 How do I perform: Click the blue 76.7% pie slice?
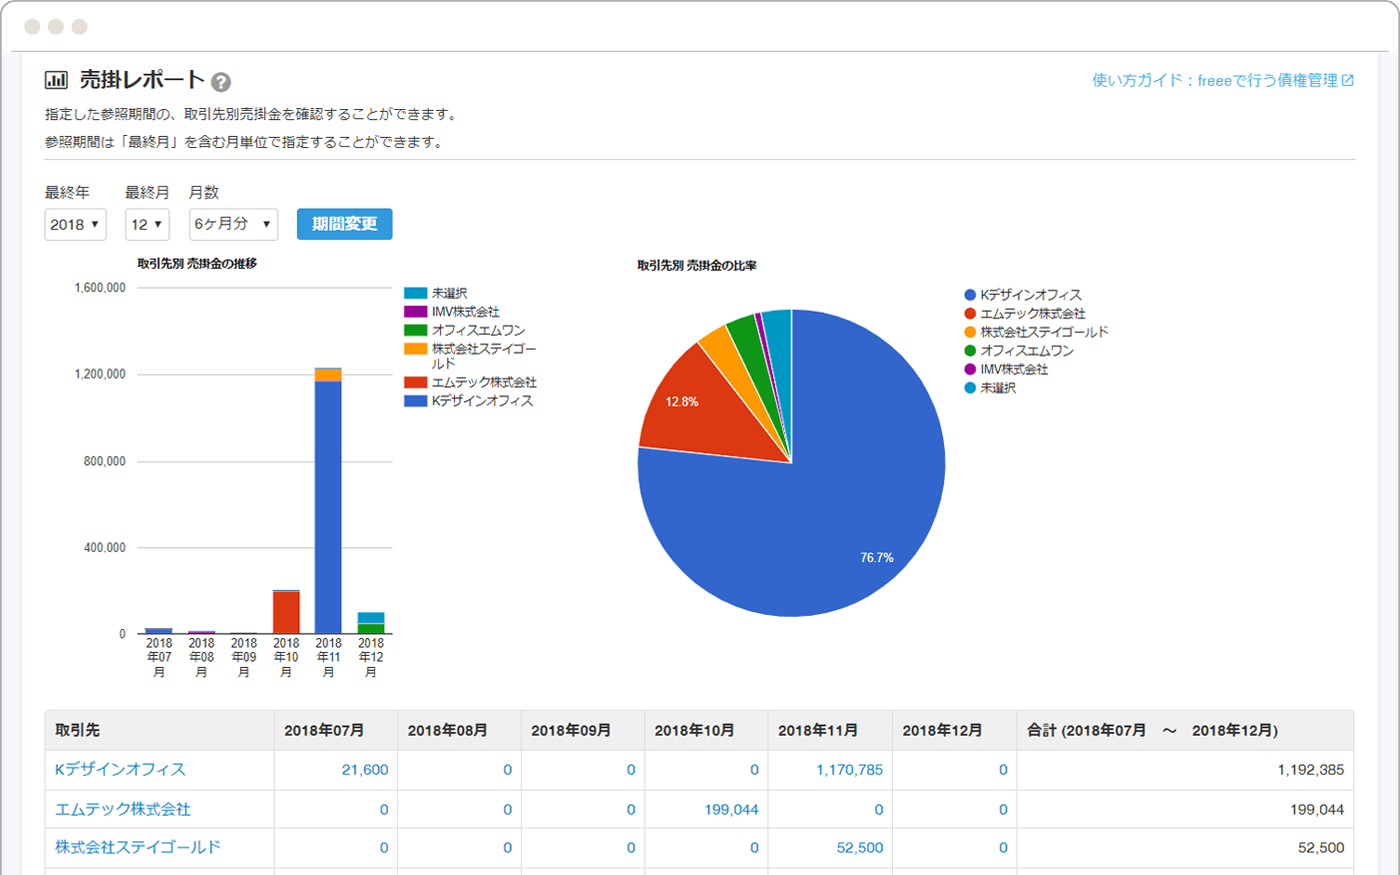coord(820,520)
